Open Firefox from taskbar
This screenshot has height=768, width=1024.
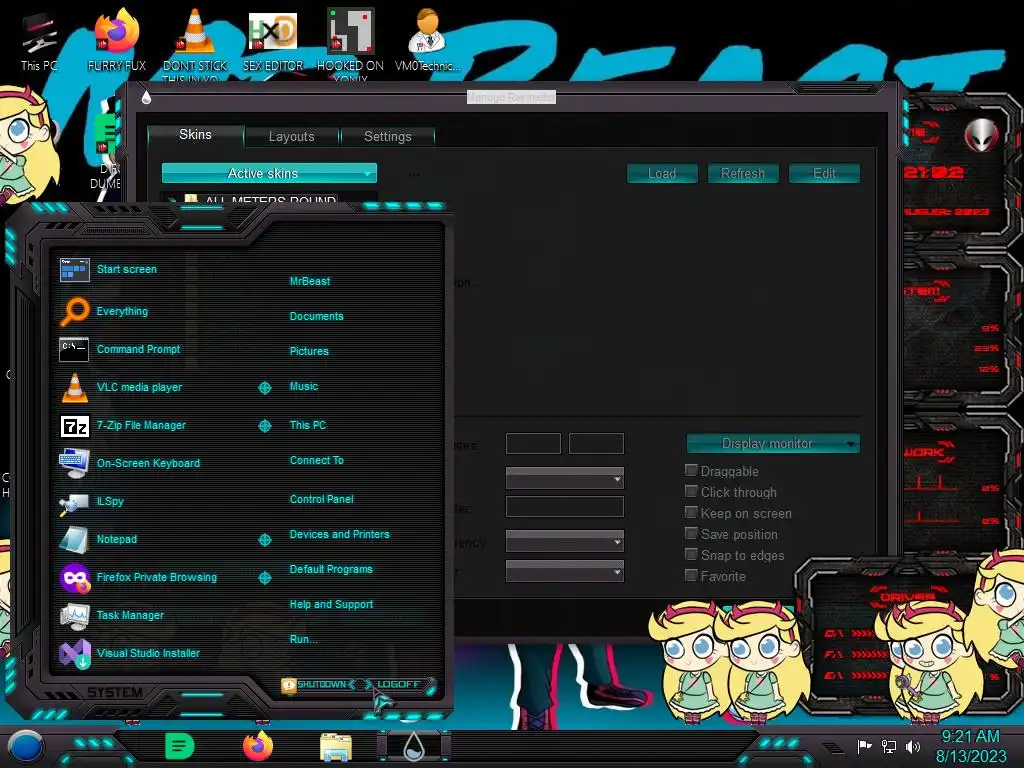258,746
